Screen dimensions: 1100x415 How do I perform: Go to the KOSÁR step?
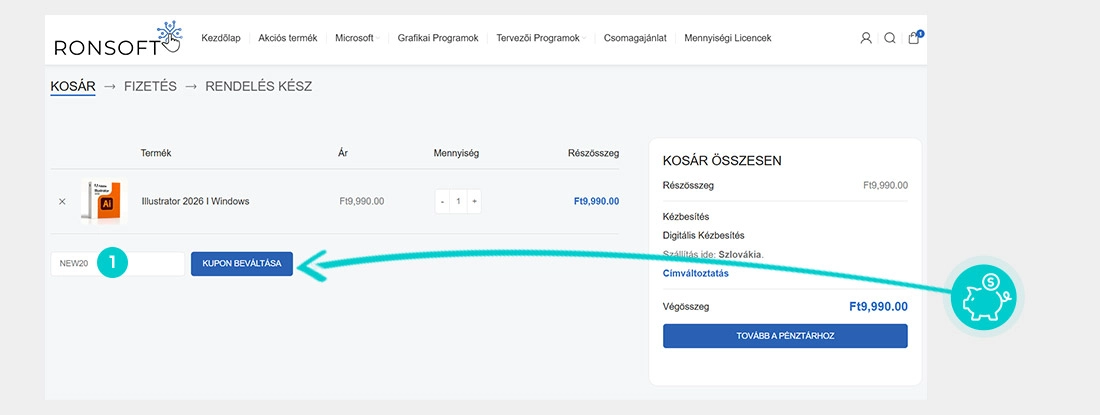73,86
